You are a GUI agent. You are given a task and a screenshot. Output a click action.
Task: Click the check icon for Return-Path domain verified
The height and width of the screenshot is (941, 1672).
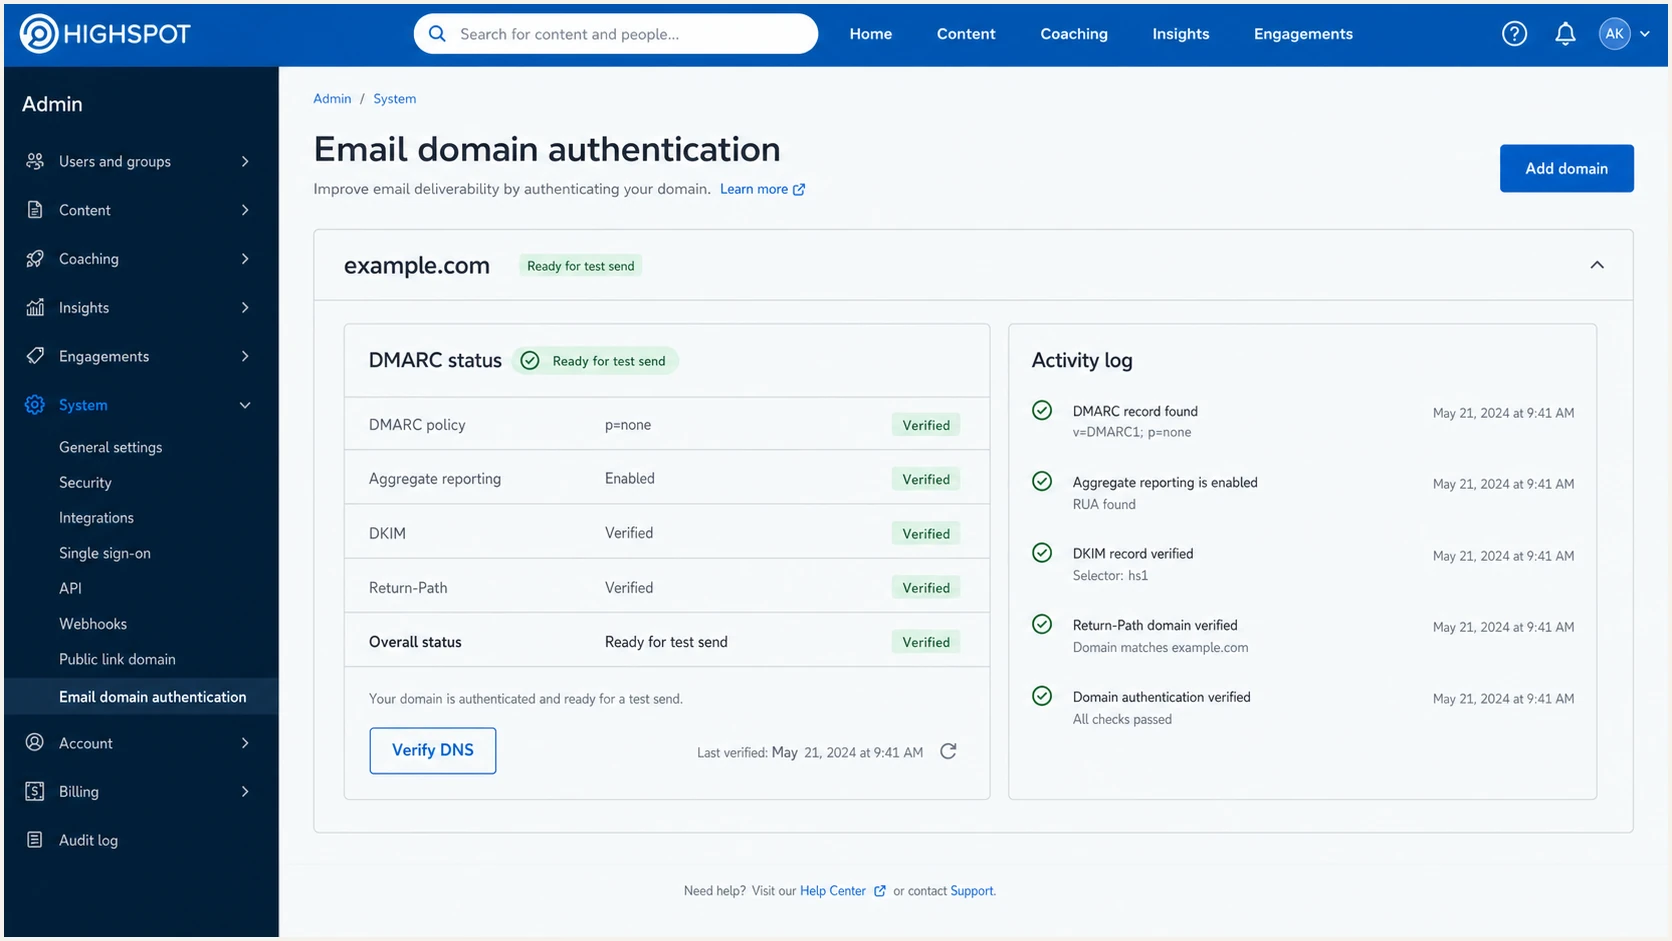(1042, 624)
